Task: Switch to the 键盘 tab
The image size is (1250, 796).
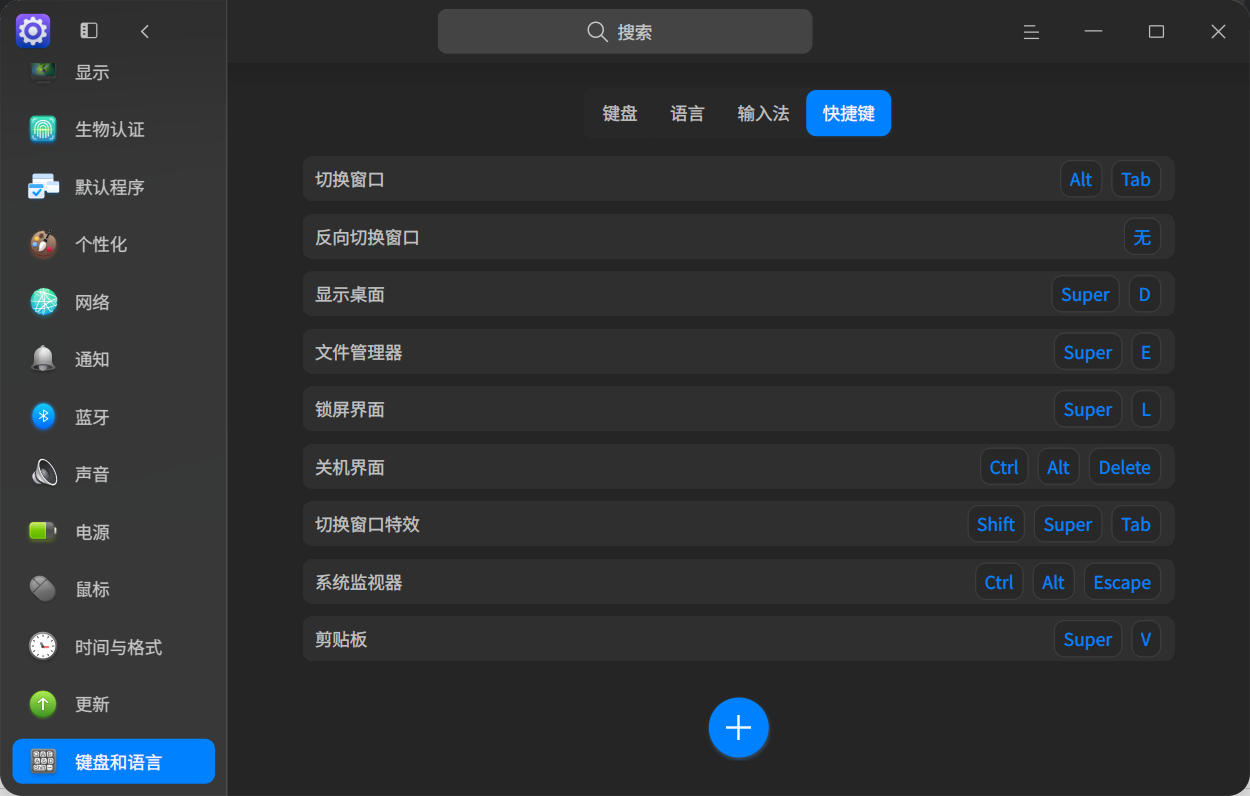Action: point(620,114)
